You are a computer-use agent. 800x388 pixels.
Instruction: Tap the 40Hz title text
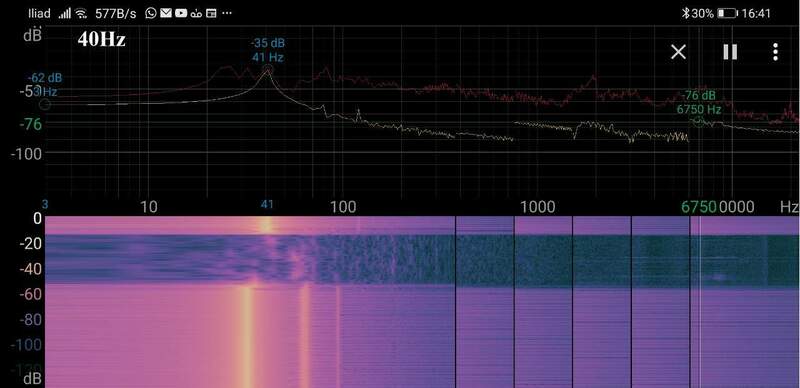tap(101, 39)
